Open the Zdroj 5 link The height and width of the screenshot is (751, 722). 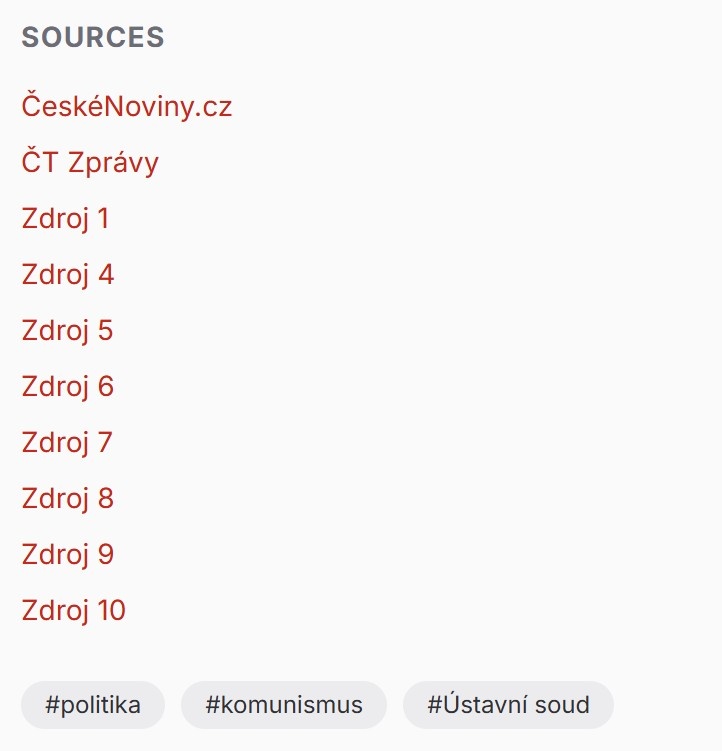point(68,330)
